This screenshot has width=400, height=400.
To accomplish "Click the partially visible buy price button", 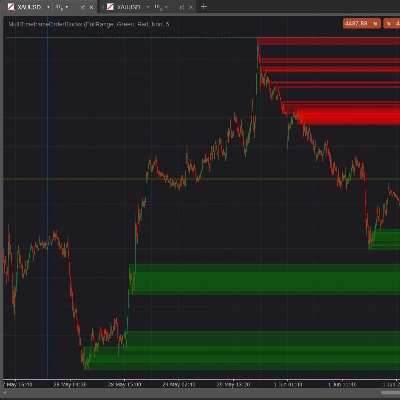I will tap(392, 24).
